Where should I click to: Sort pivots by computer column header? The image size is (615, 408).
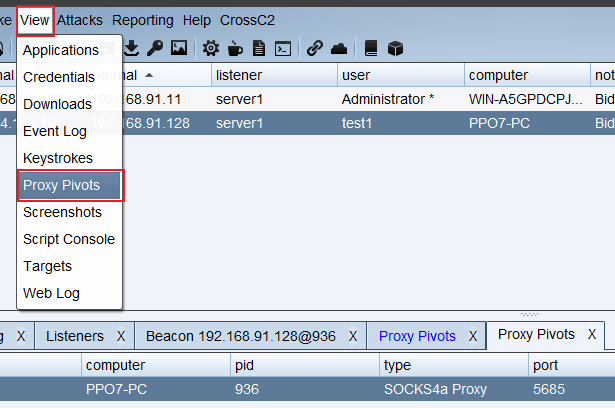coord(156,365)
